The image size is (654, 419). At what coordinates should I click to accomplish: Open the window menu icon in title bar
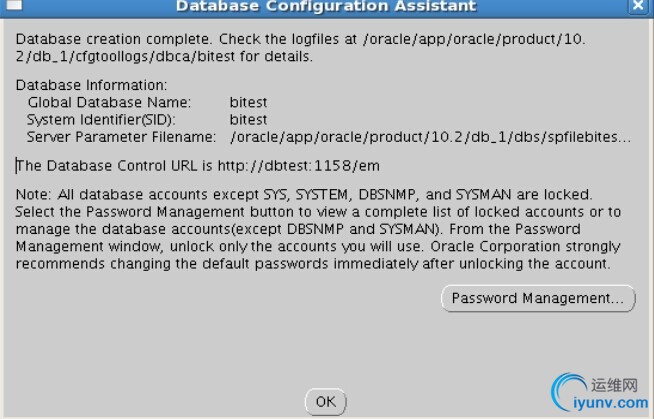pyautogui.click(x=14, y=5)
